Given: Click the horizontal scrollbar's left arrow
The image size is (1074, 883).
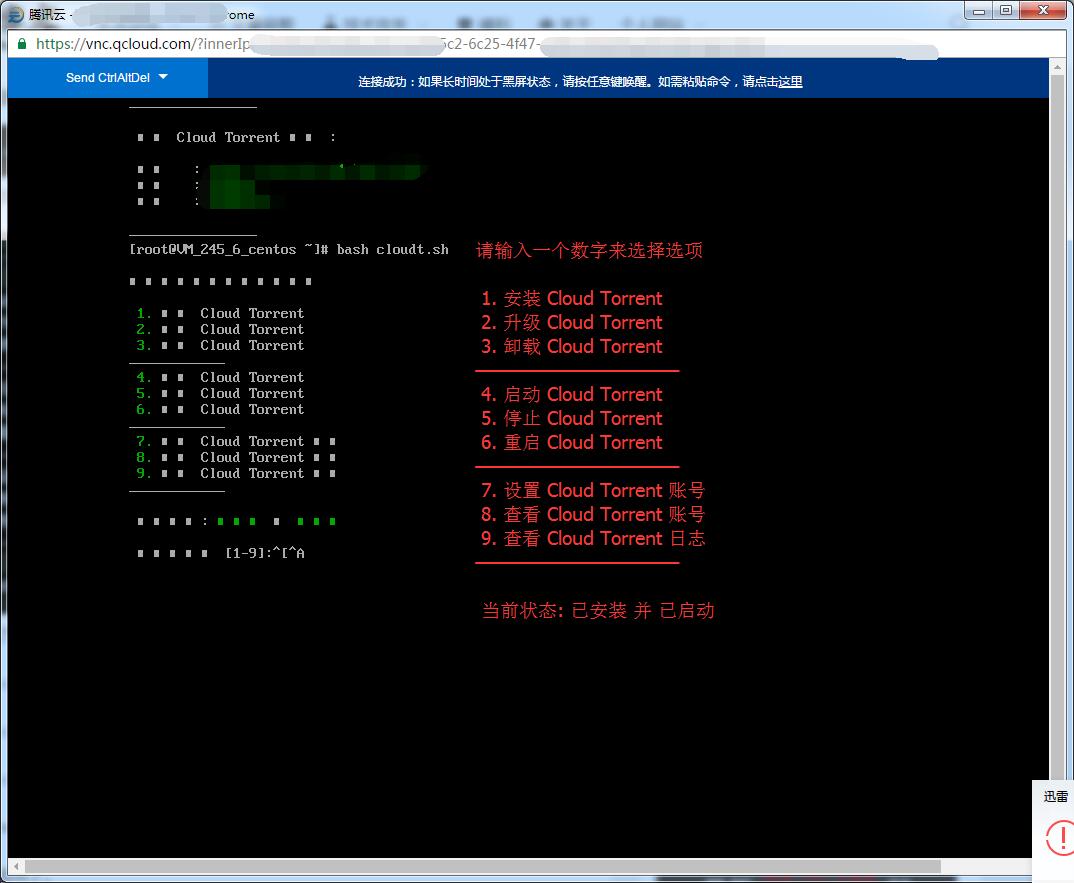Looking at the screenshot, I should pyautogui.click(x=16, y=867).
